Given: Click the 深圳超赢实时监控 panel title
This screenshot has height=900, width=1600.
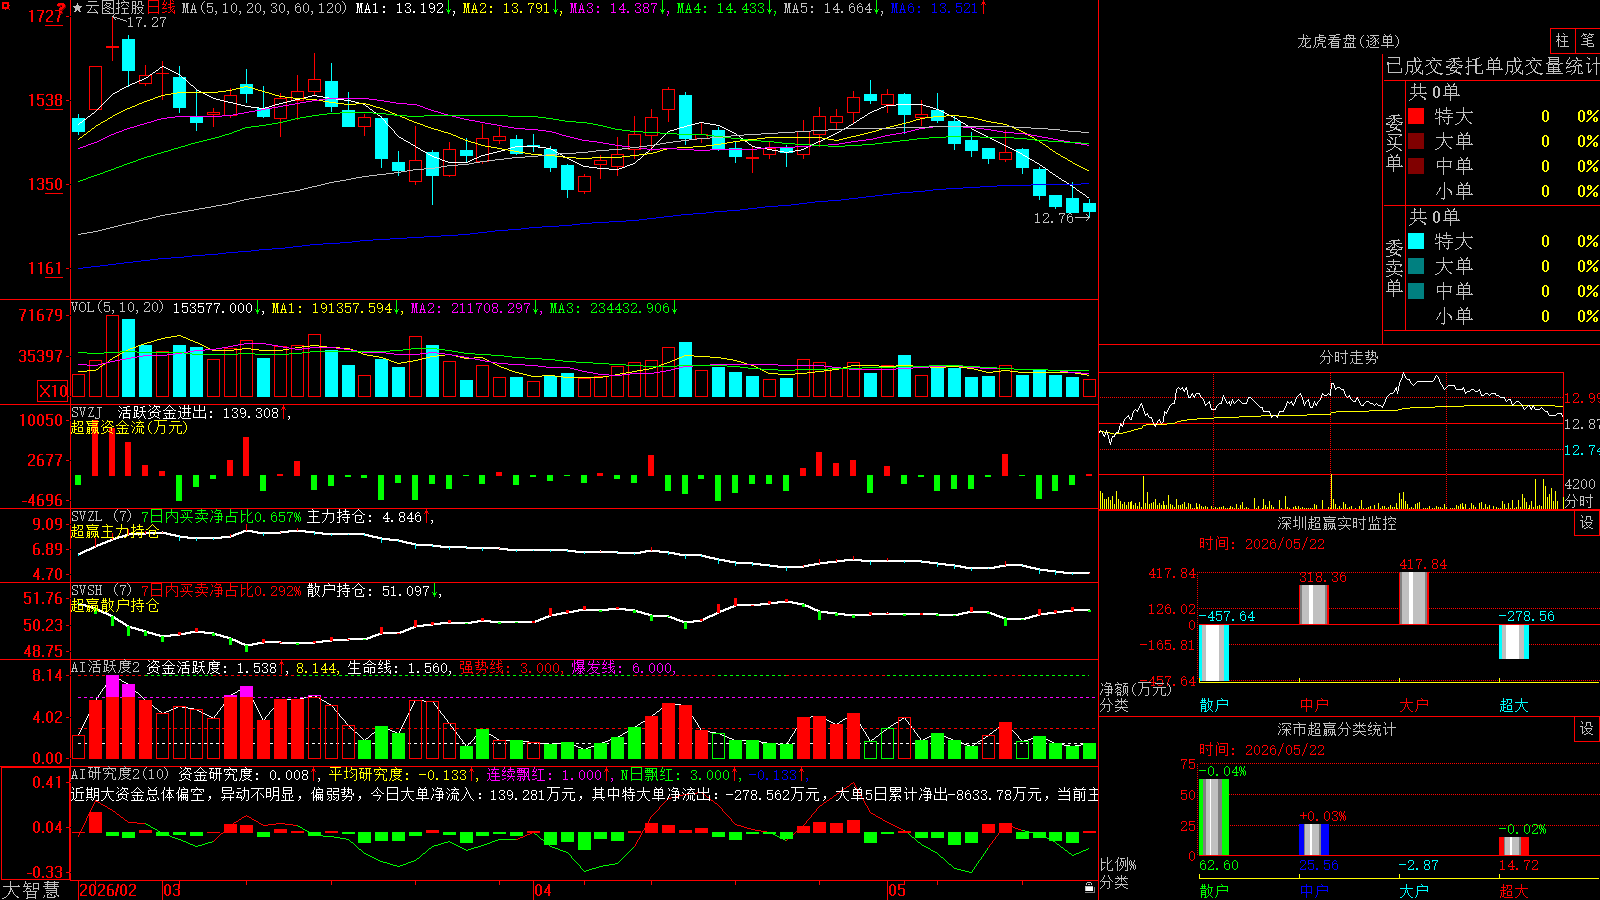Looking at the screenshot, I should 1336,523.
